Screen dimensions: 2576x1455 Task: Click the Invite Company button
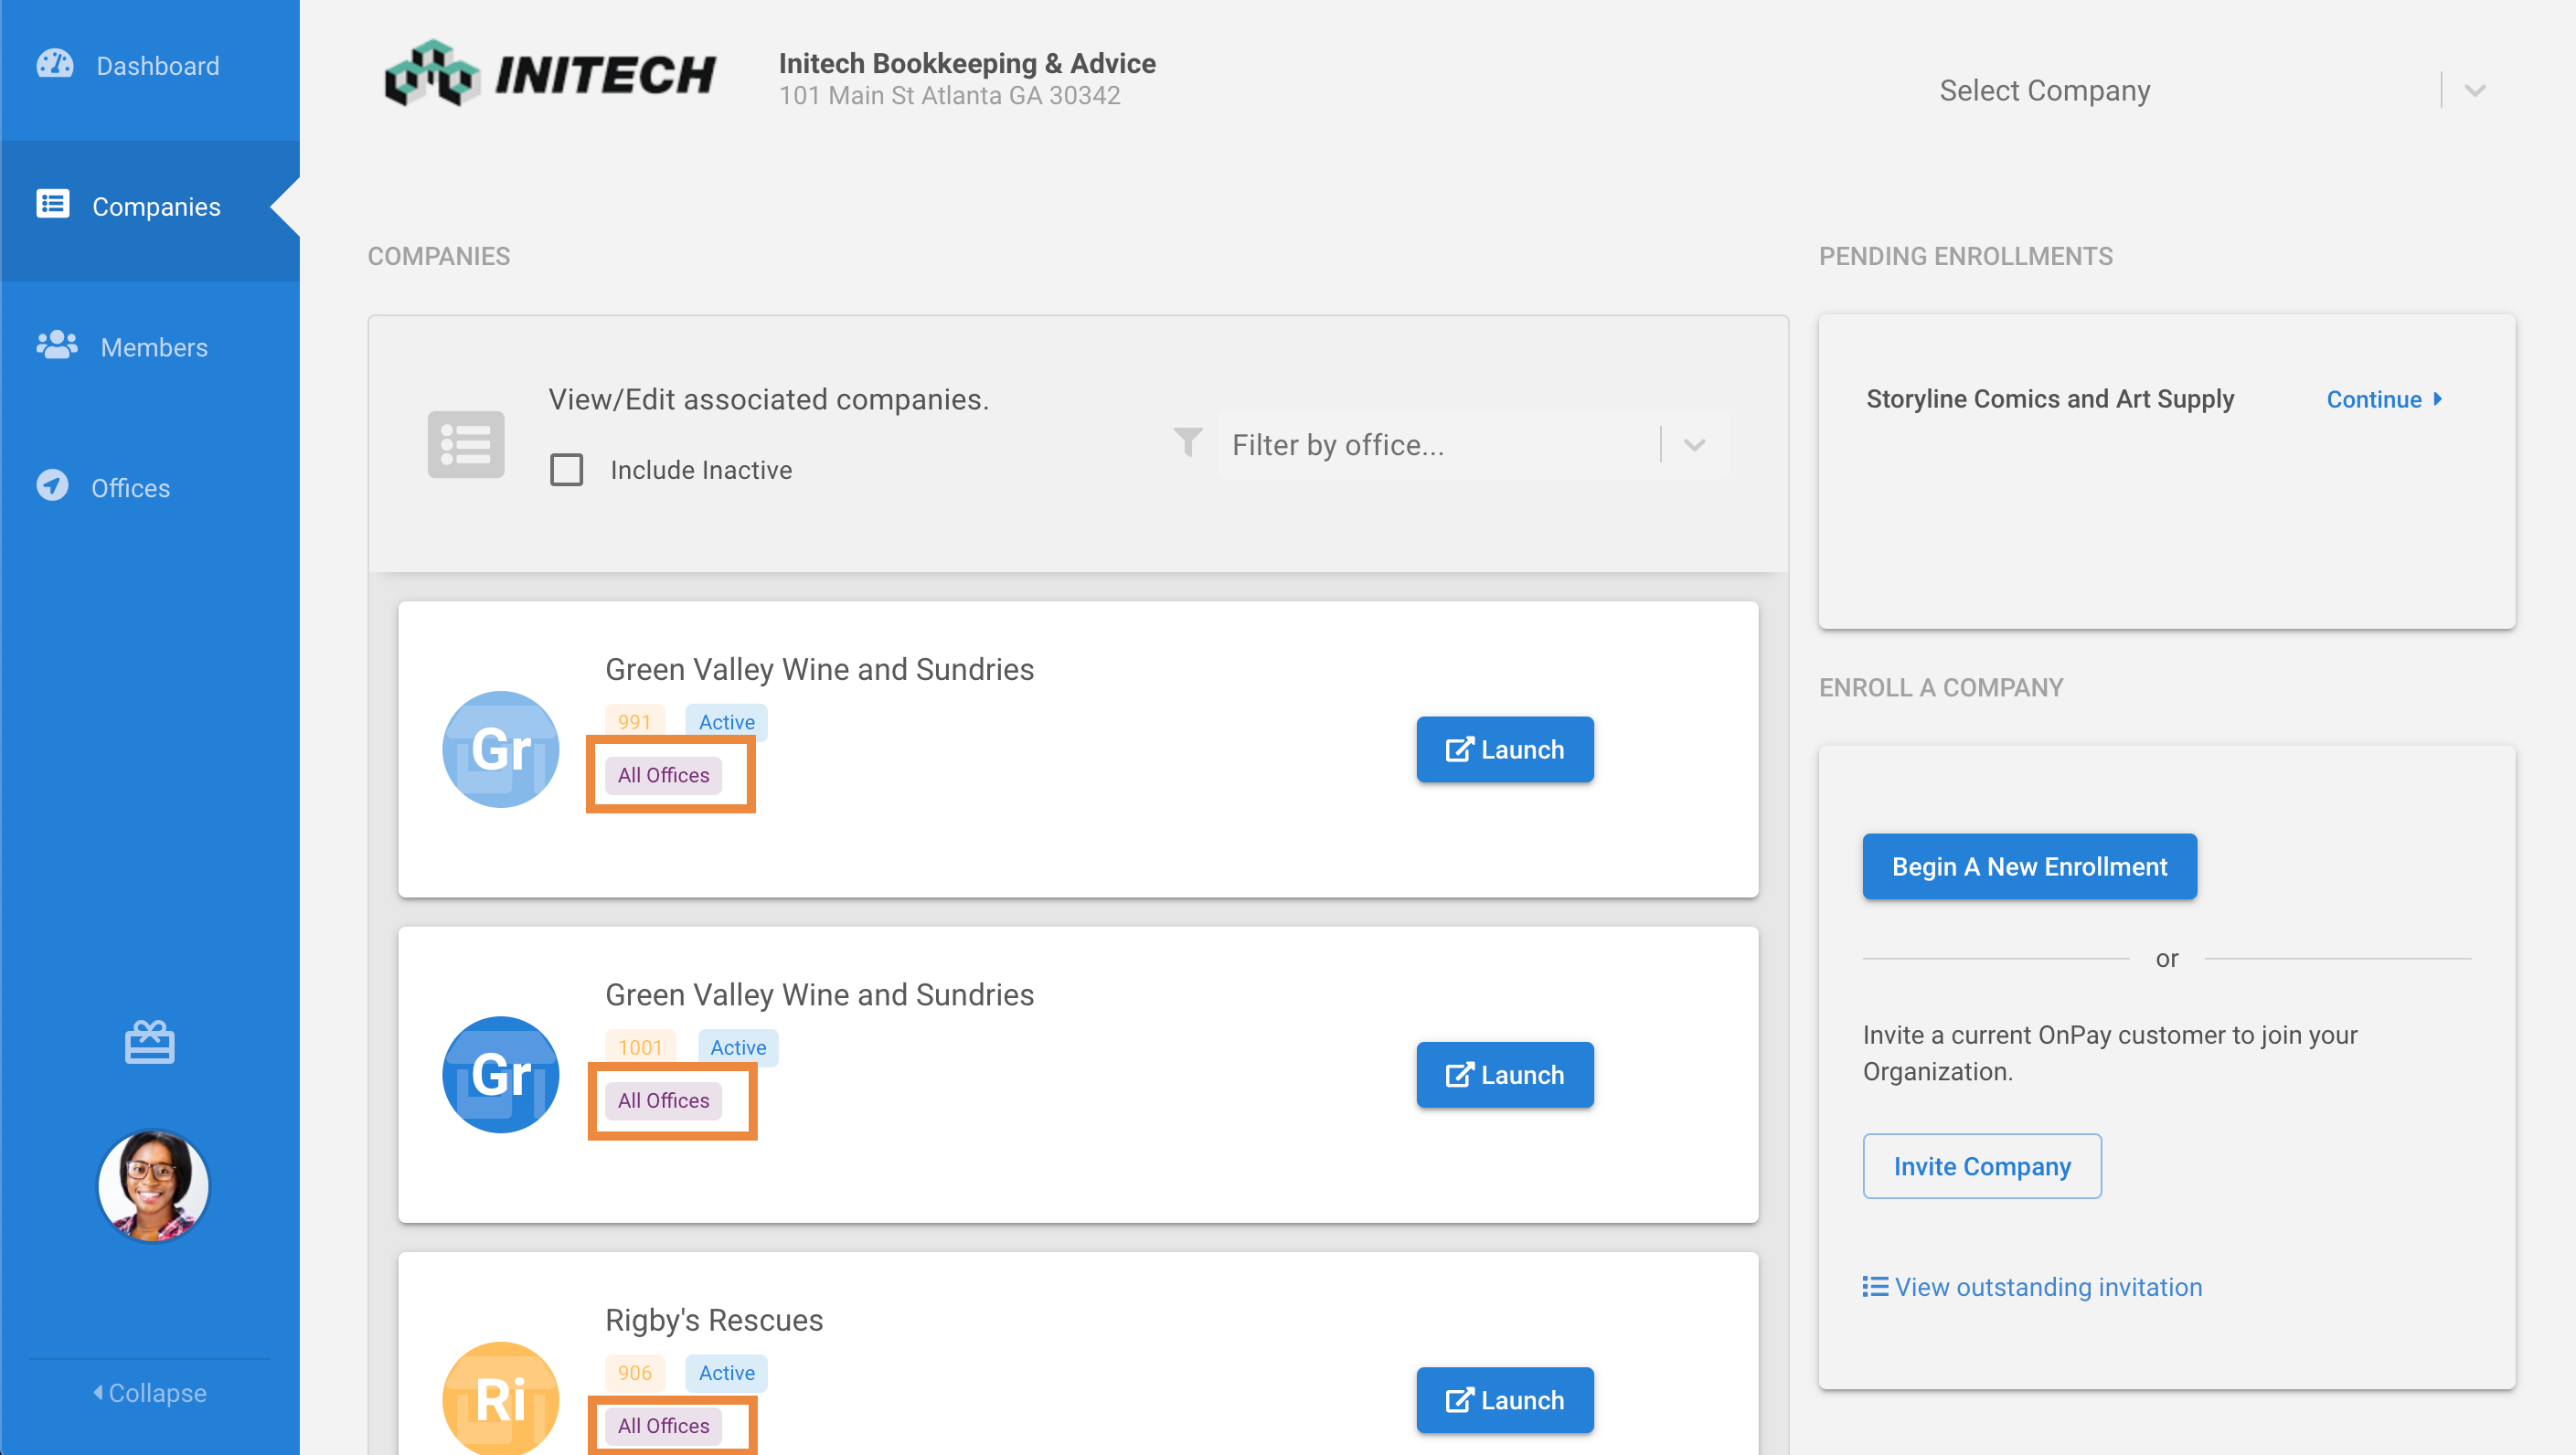pyautogui.click(x=1982, y=1166)
